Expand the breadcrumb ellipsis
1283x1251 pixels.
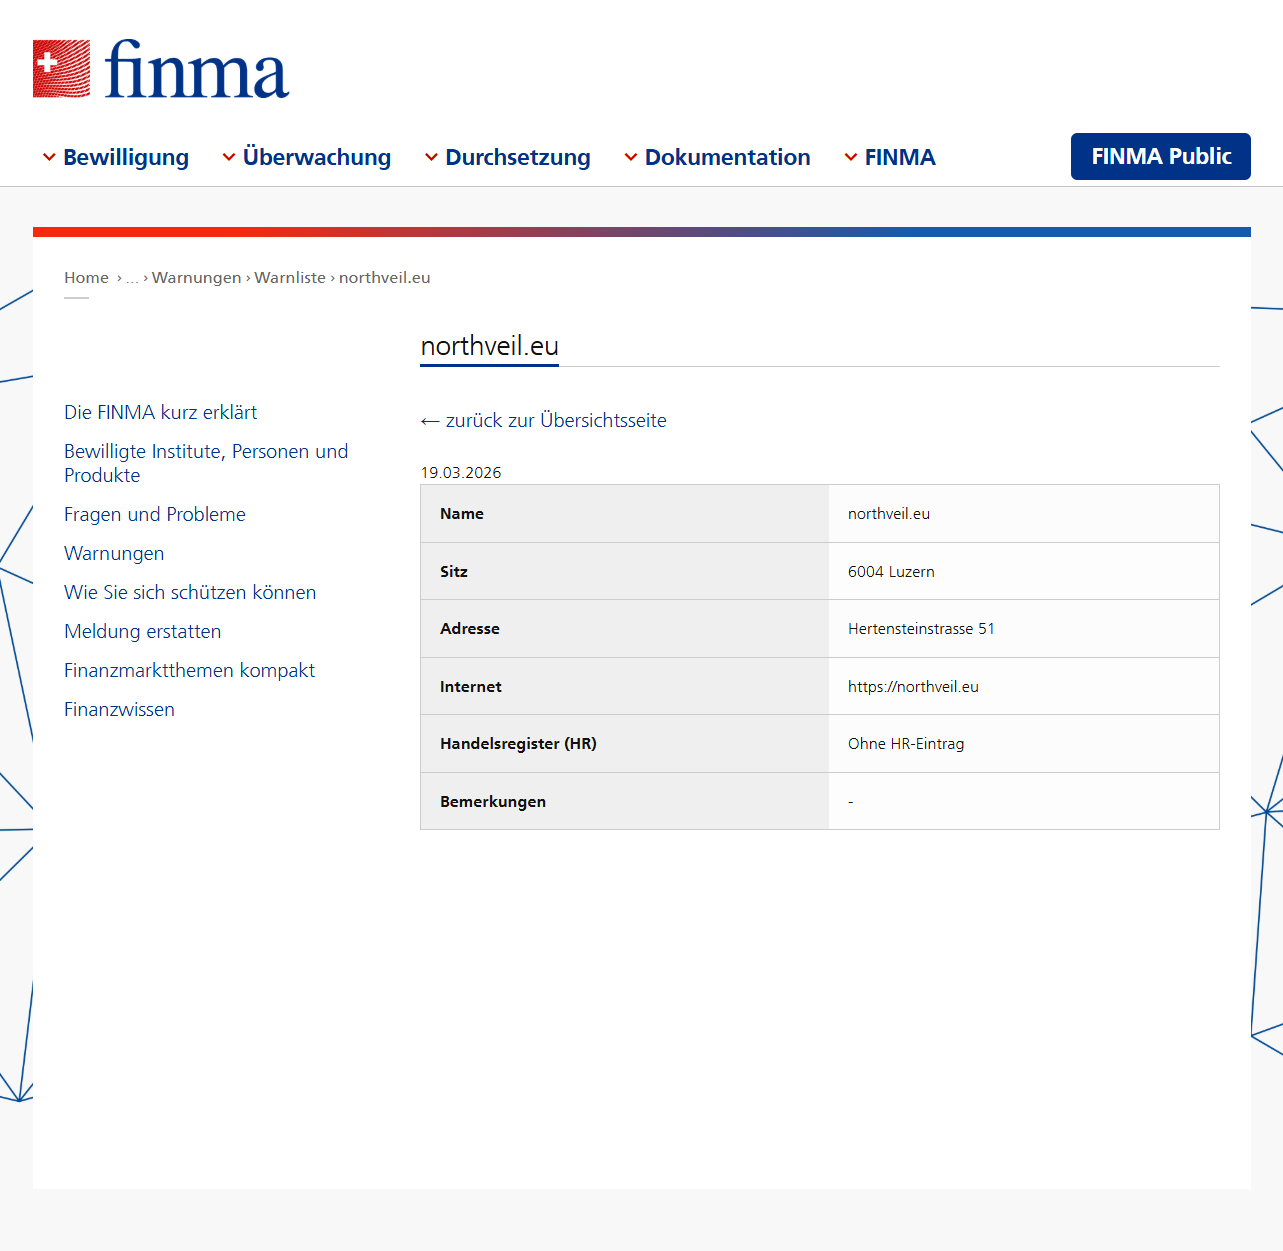132,278
